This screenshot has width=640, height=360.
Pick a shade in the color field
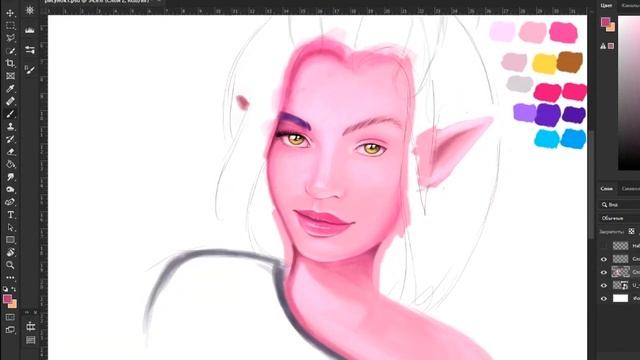tap(629, 93)
